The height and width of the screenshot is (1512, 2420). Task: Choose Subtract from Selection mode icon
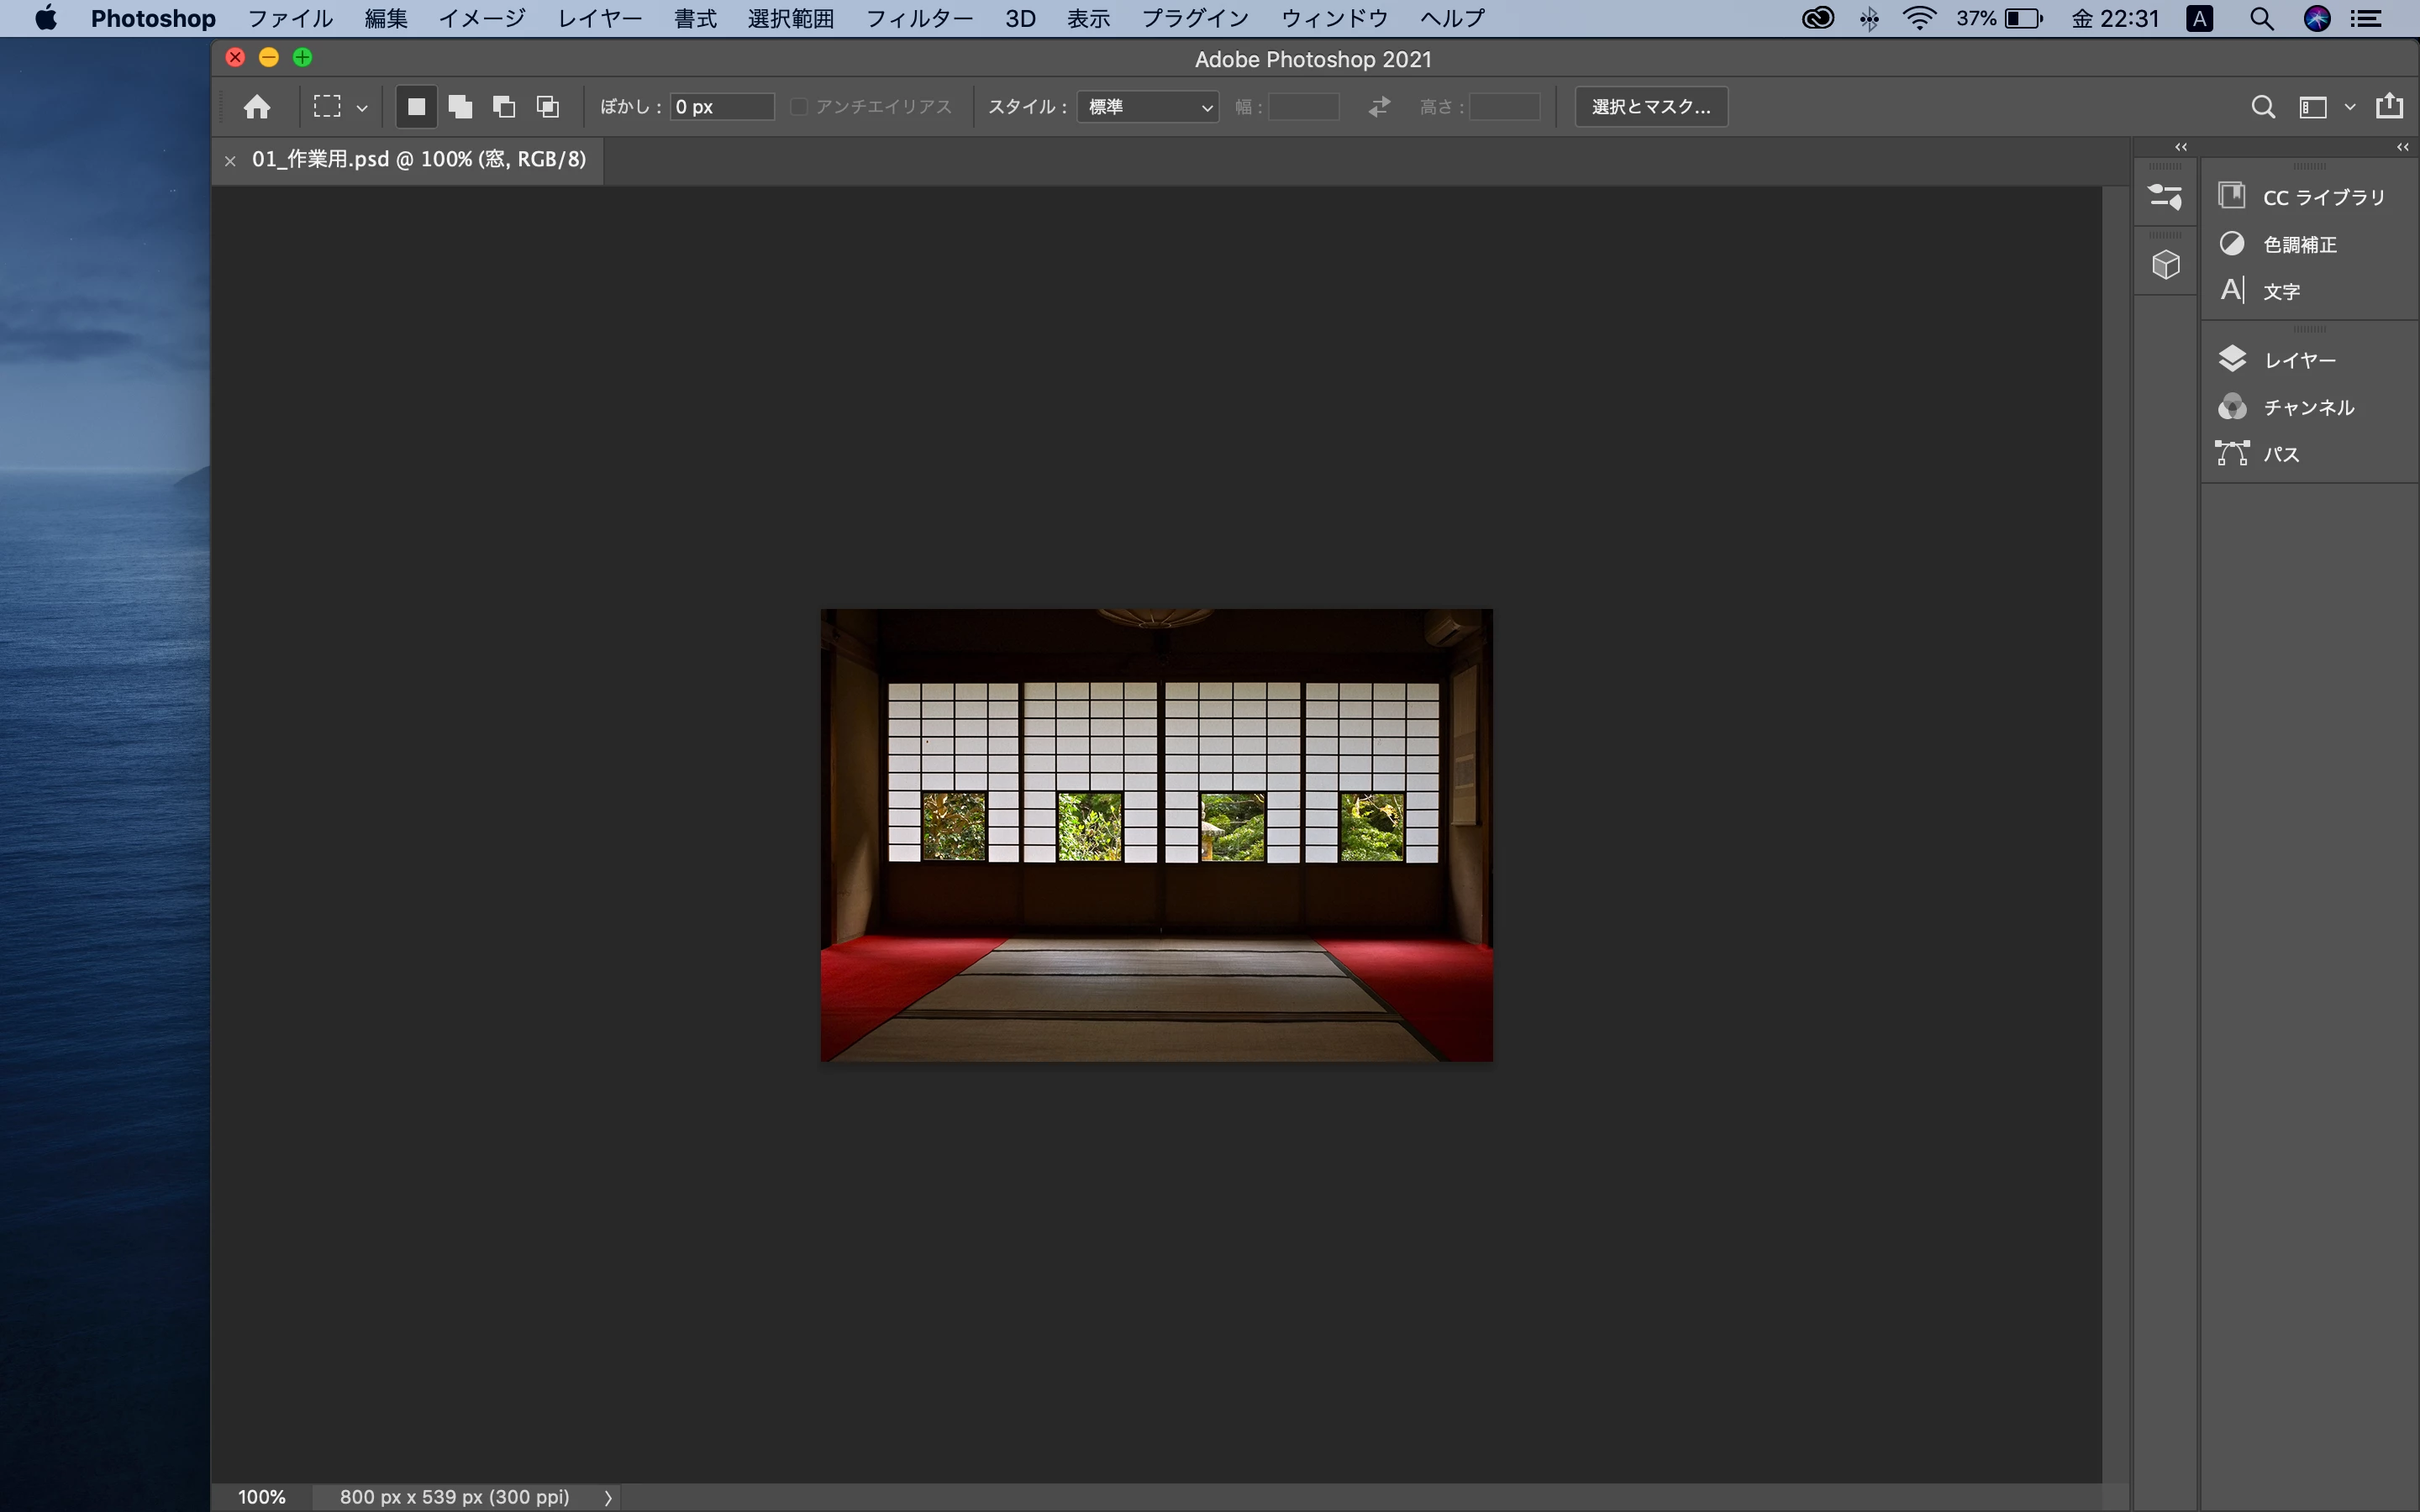[504, 107]
